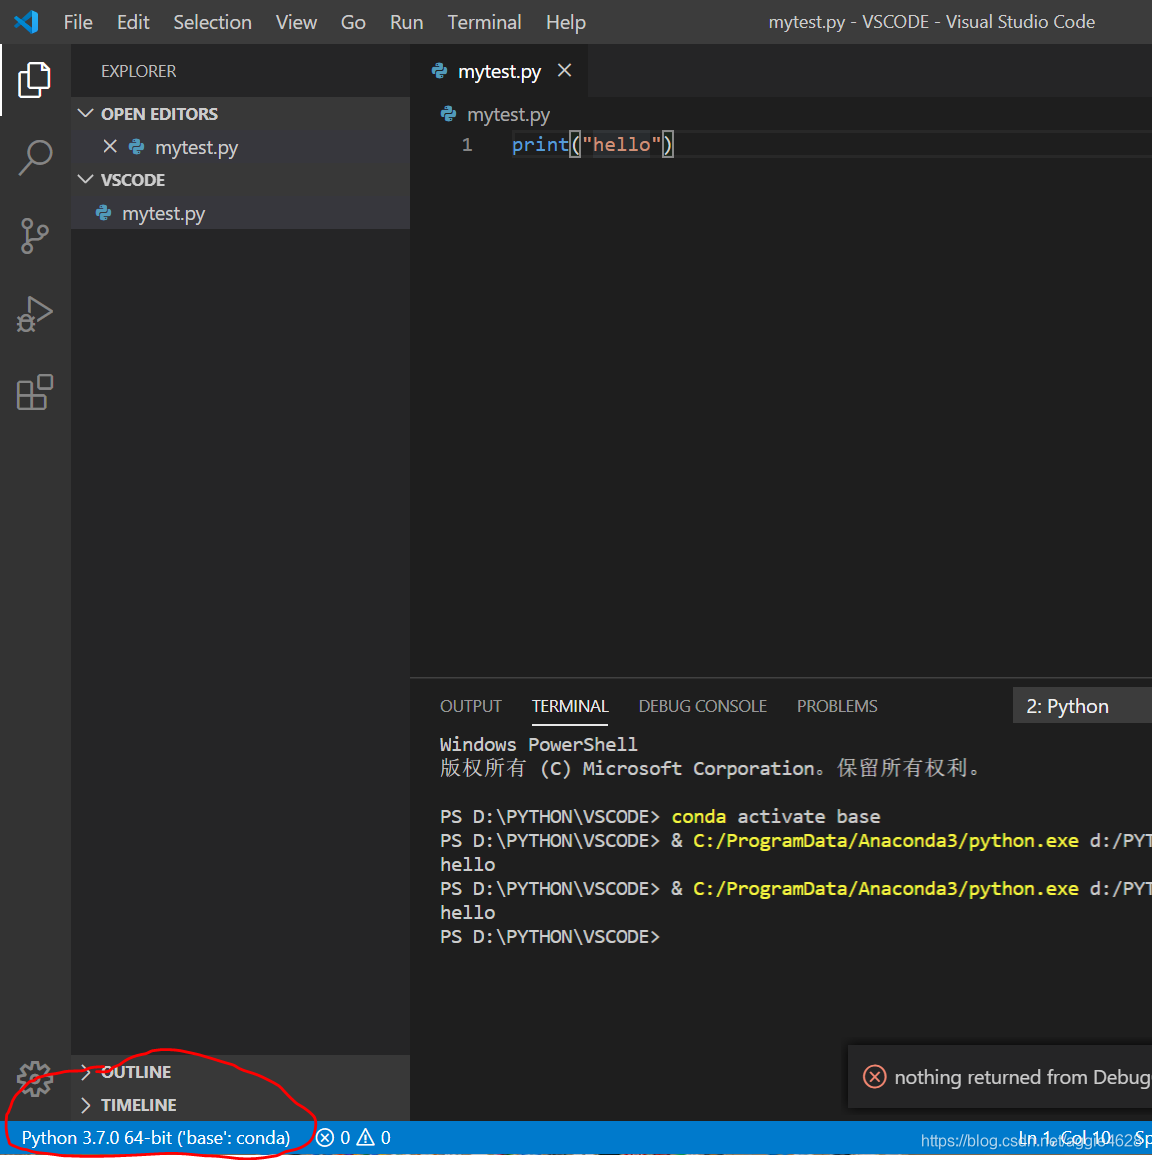Image resolution: width=1152 pixels, height=1160 pixels.
Task: Click Python 3.7.0 interpreter in status bar
Action: [x=156, y=1138]
